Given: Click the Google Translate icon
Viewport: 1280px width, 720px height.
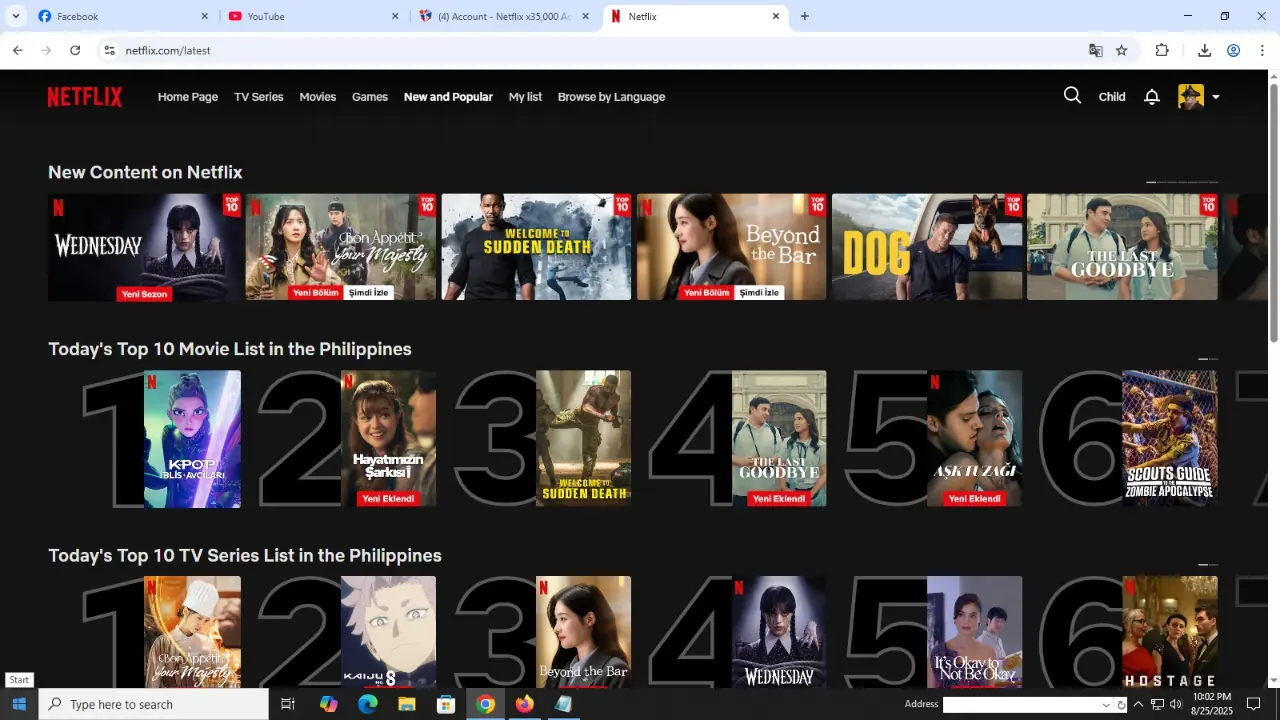Looking at the screenshot, I should (1096, 50).
